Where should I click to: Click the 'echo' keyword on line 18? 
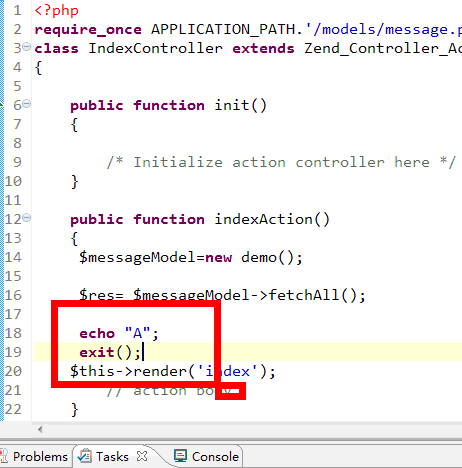point(97,334)
